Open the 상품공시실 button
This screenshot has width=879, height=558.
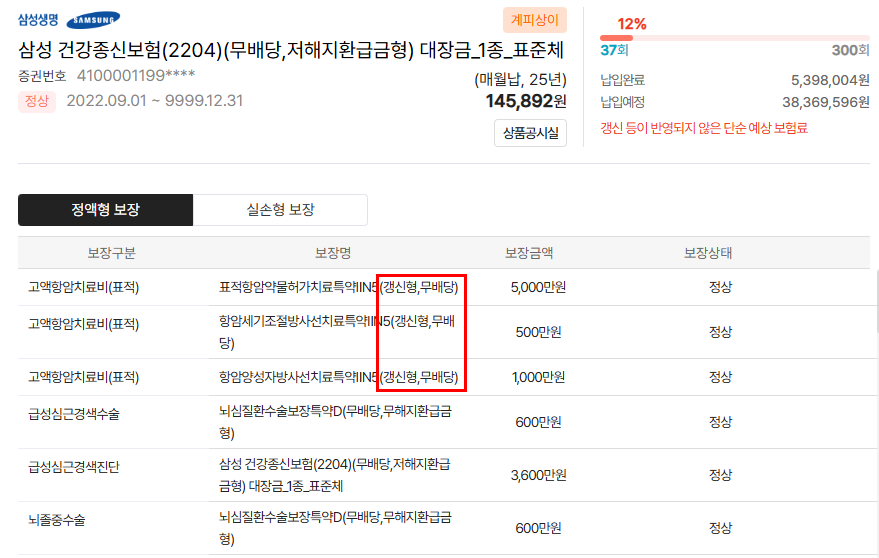coord(530,133)
